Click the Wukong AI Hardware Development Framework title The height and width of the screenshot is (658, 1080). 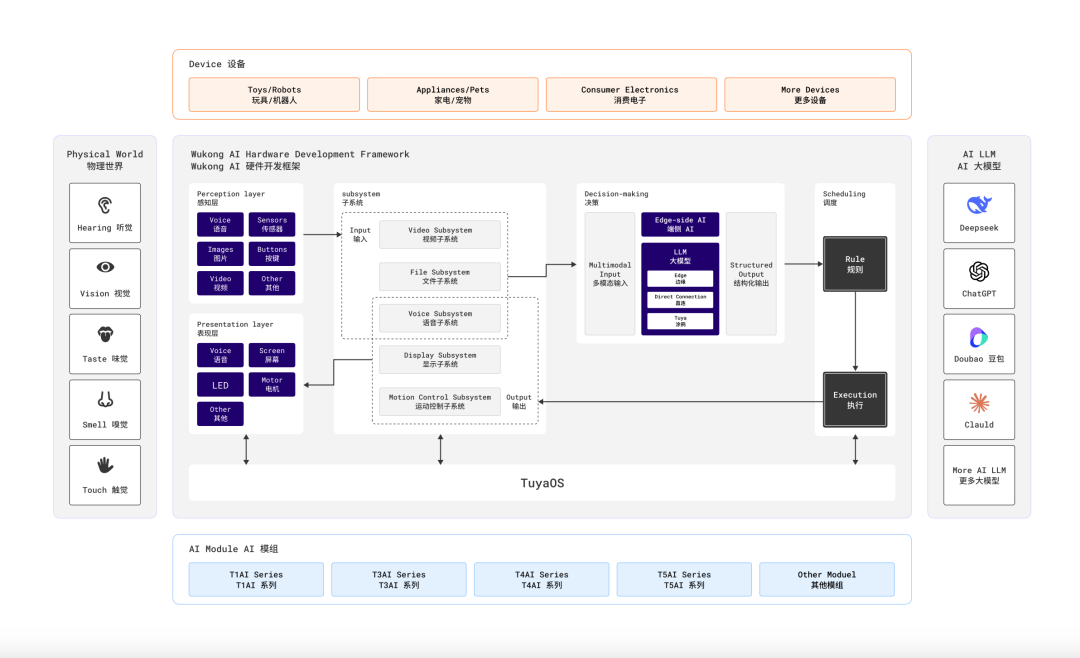click(x=300, y=160)
